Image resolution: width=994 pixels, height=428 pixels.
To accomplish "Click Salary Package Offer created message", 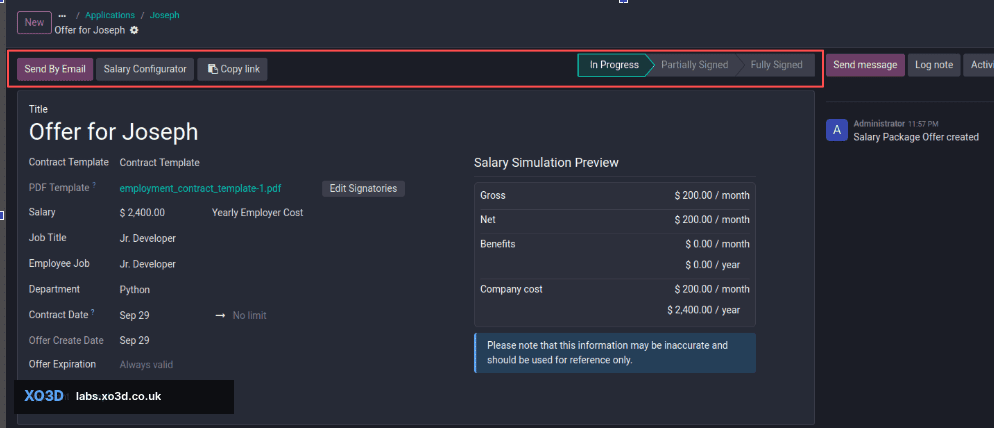I will pyautogui.click(x=916, y=137).
